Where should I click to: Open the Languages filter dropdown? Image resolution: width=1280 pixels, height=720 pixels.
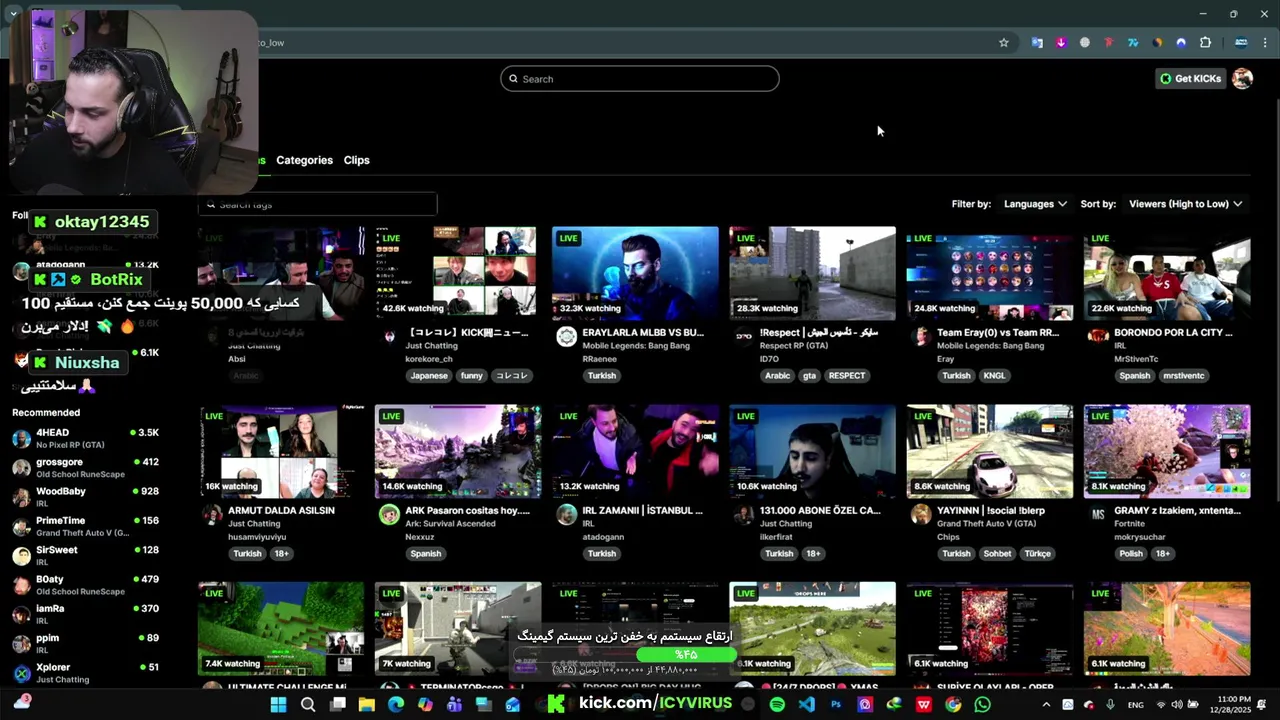coord(1035,204)
